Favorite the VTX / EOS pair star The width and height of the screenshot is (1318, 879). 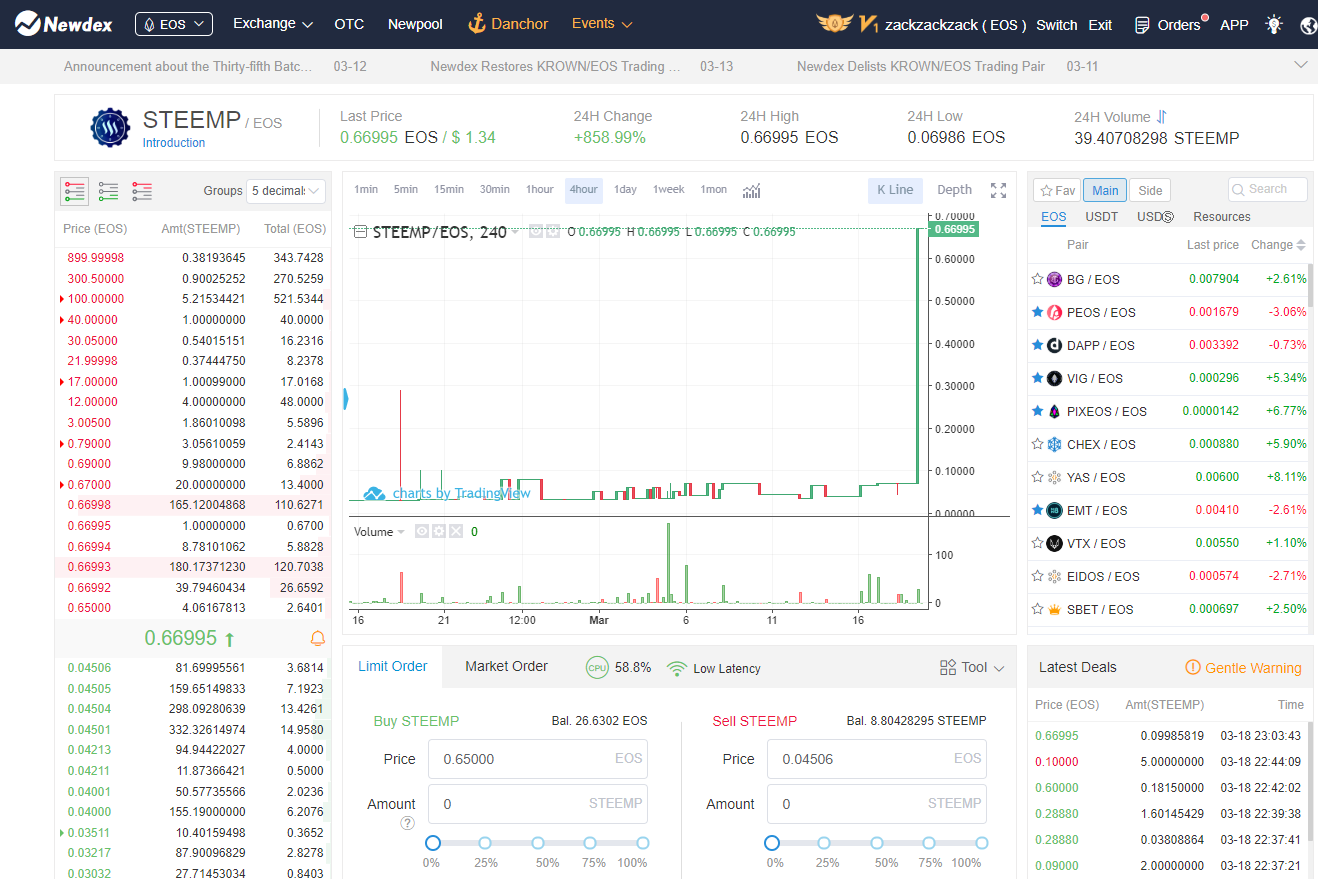[1038, 543]
